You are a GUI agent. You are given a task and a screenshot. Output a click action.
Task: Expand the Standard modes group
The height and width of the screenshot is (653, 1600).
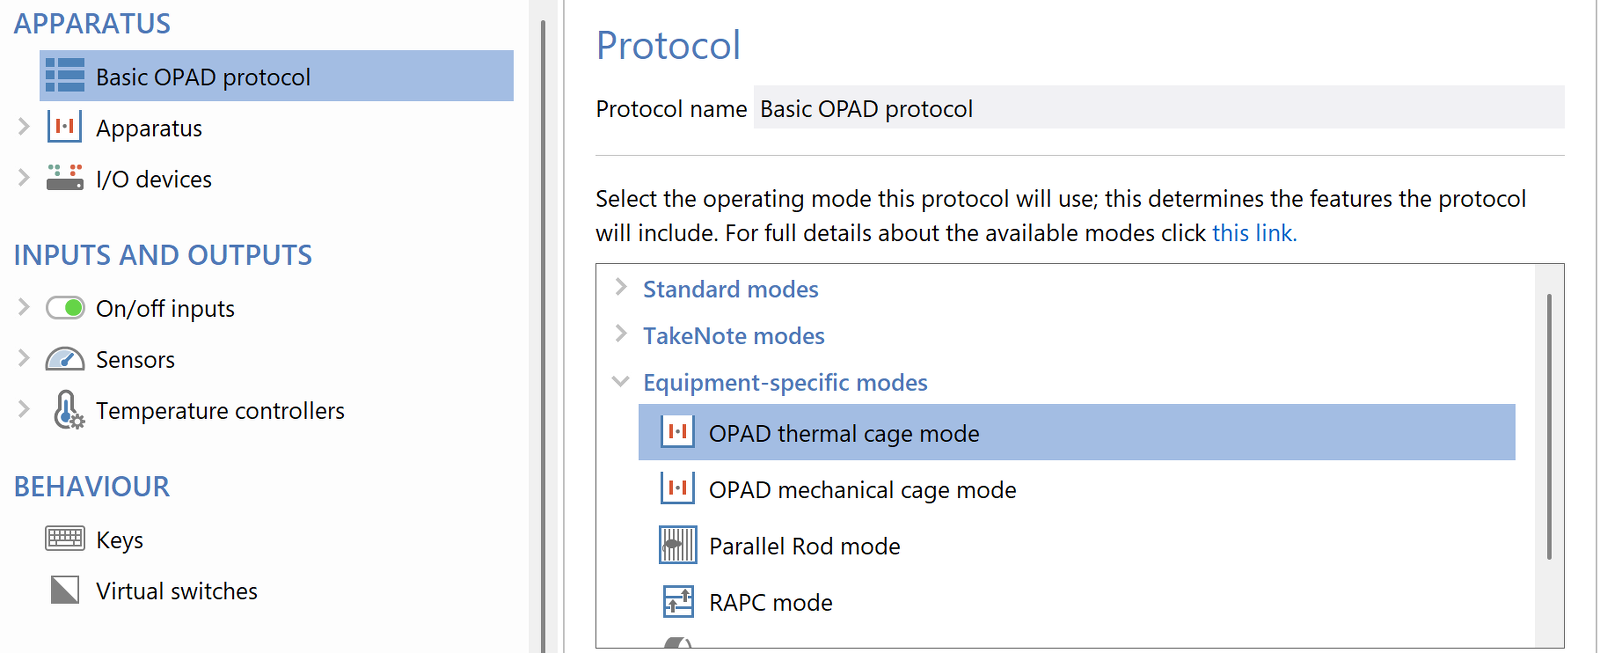[x=621, y=288]
